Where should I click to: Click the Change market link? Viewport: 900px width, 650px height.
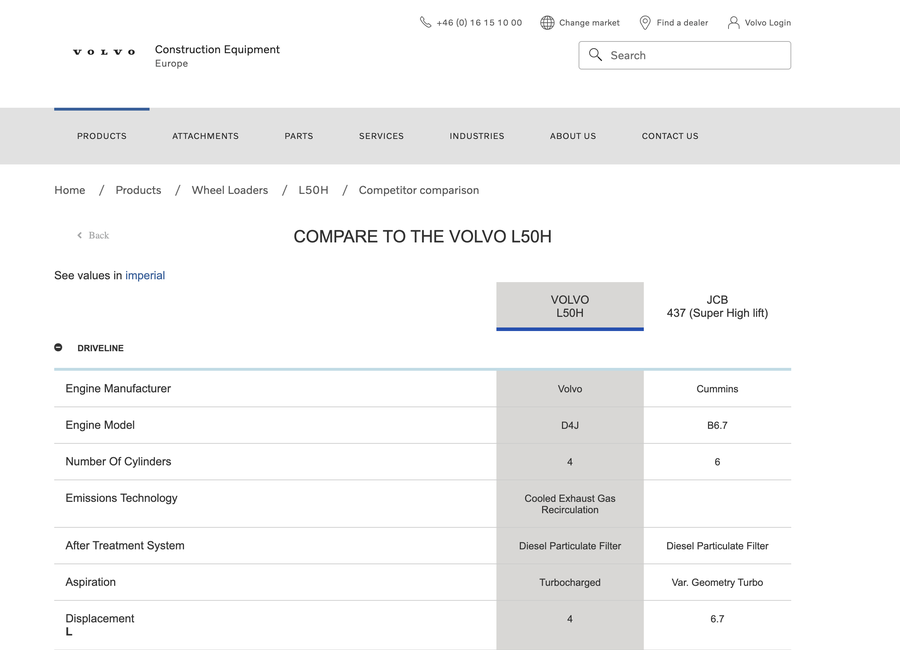pyautogui.click(x=589, y=23)
